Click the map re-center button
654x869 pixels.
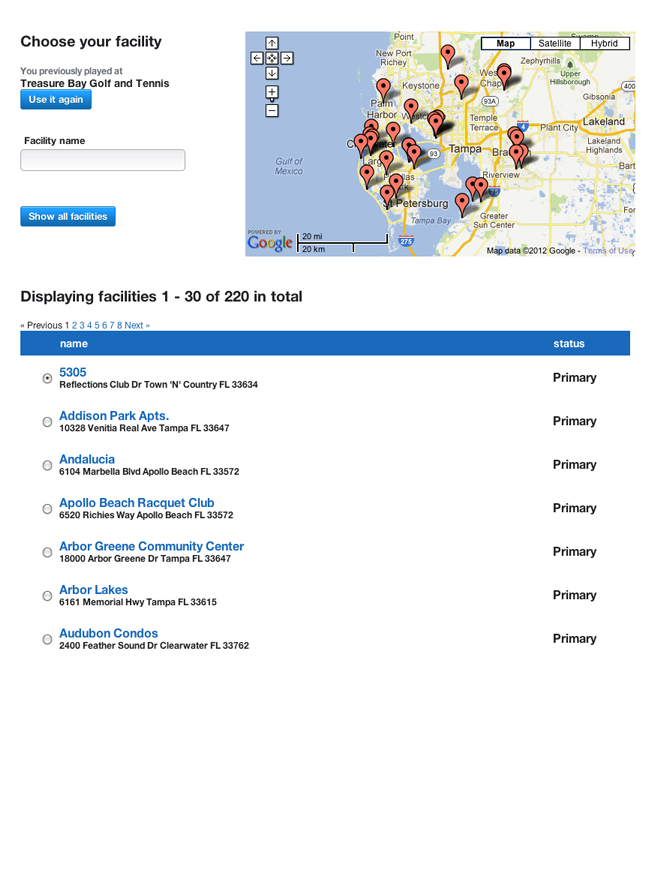271,59
